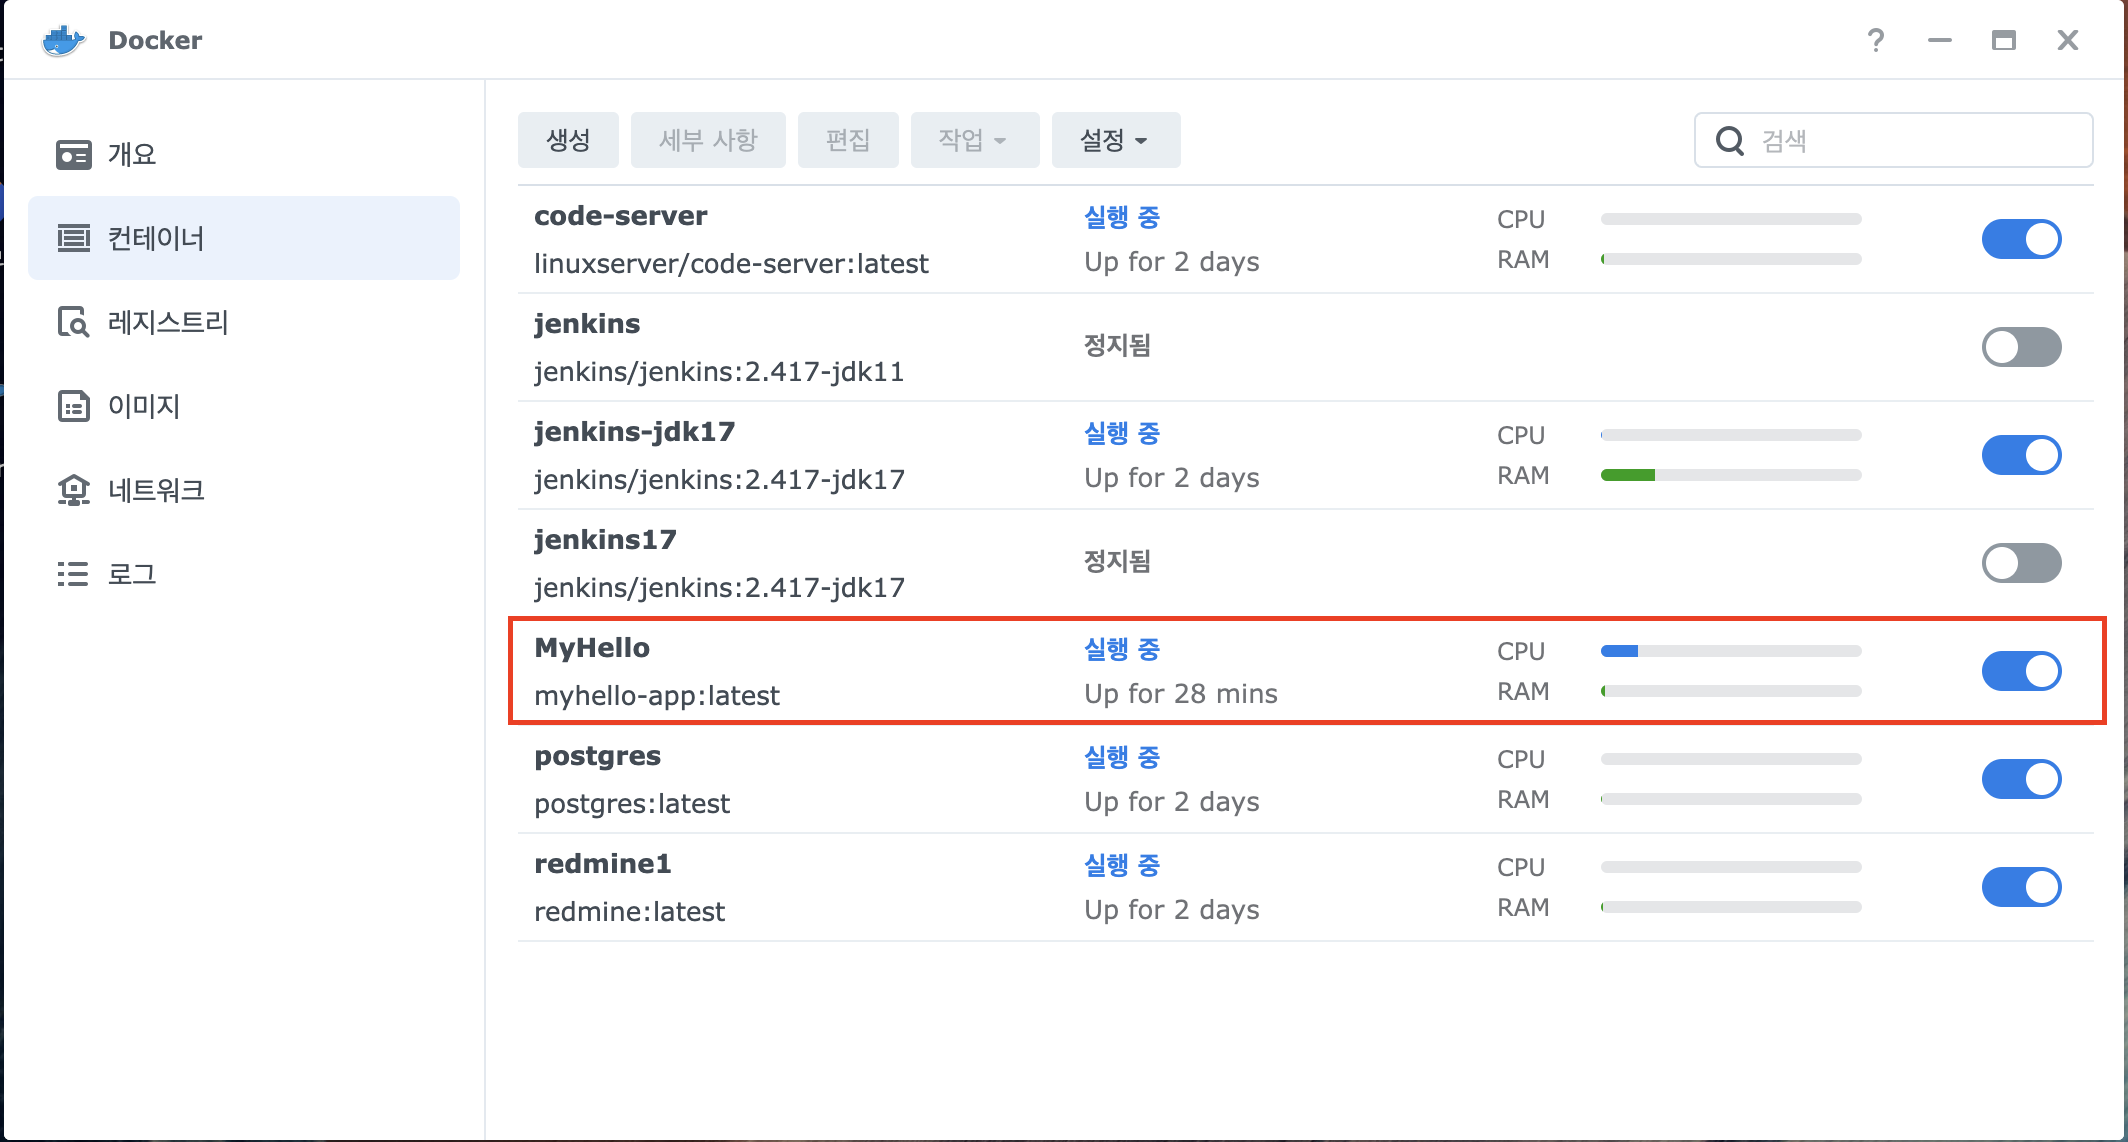Stop the MyHello container via its toggle
The image size is (2128, 1142).
[2021, 671]
